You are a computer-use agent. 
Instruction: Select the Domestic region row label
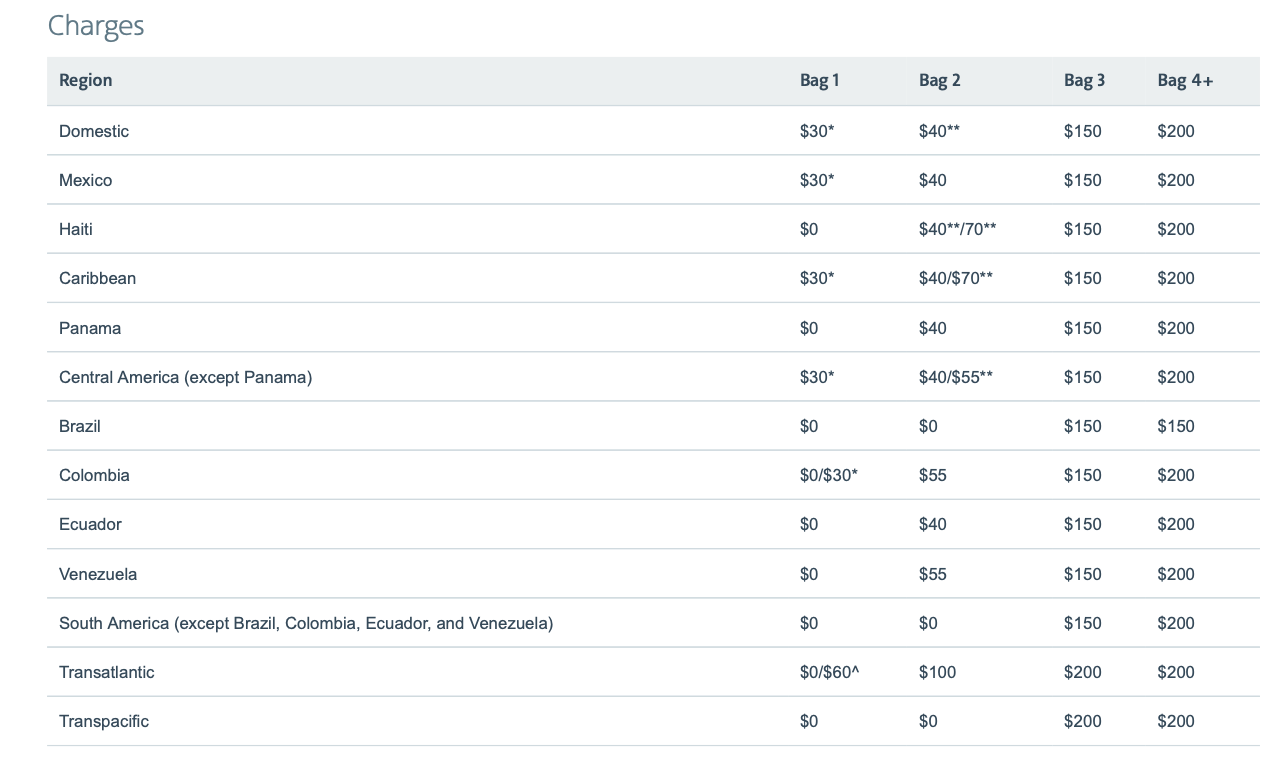coord(94,131)
